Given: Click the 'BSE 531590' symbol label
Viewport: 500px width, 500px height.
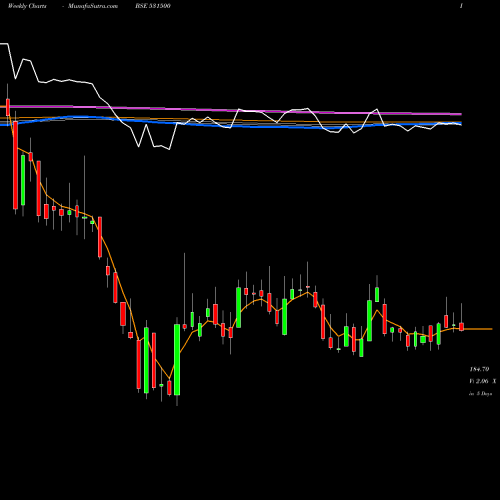Looking at the screenshot, I should tap(153, 6).
